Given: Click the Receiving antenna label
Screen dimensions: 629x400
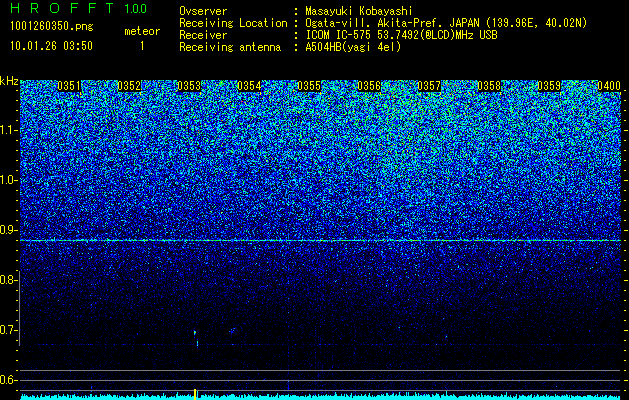Looking at the screenshot, I should [230, 47].
